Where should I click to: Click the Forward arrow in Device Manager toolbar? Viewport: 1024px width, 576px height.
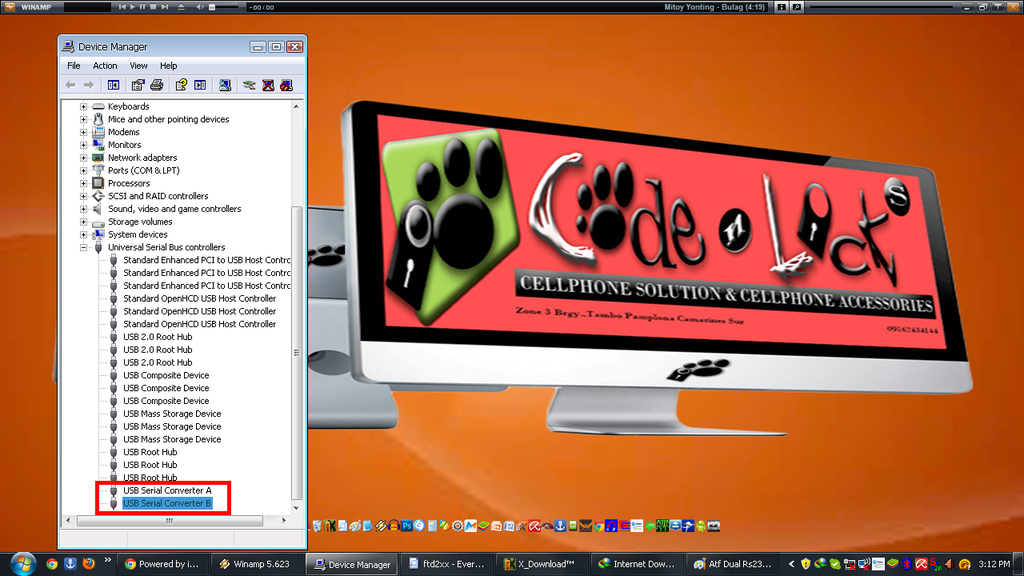point(88,85)
